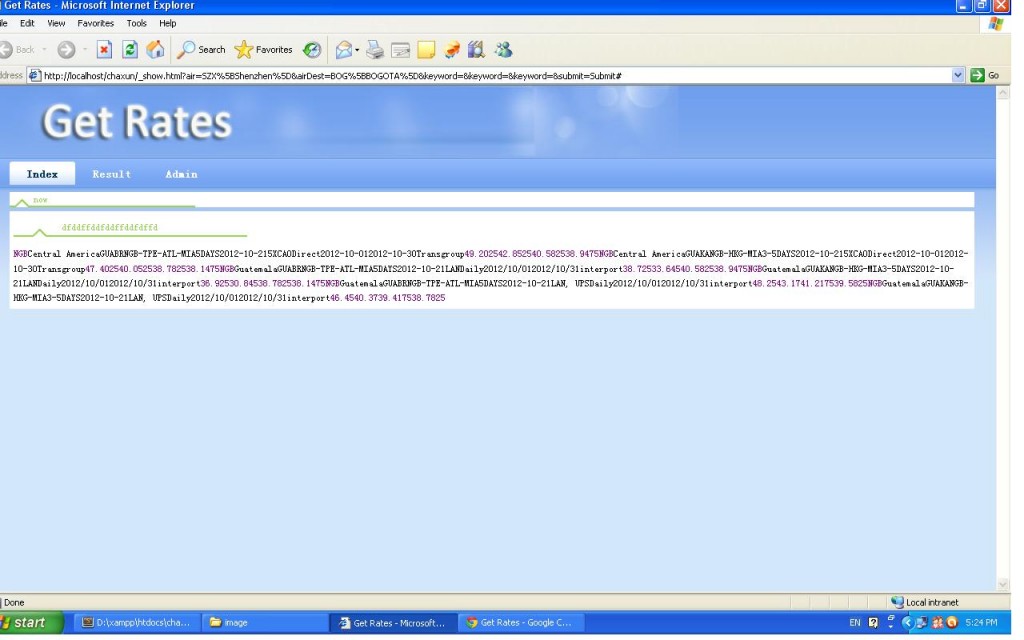Click the page icon in the address bar

click(35, 76)
